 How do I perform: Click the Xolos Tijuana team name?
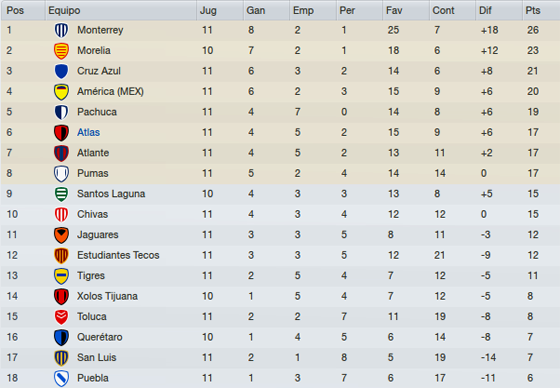point(107,296)
